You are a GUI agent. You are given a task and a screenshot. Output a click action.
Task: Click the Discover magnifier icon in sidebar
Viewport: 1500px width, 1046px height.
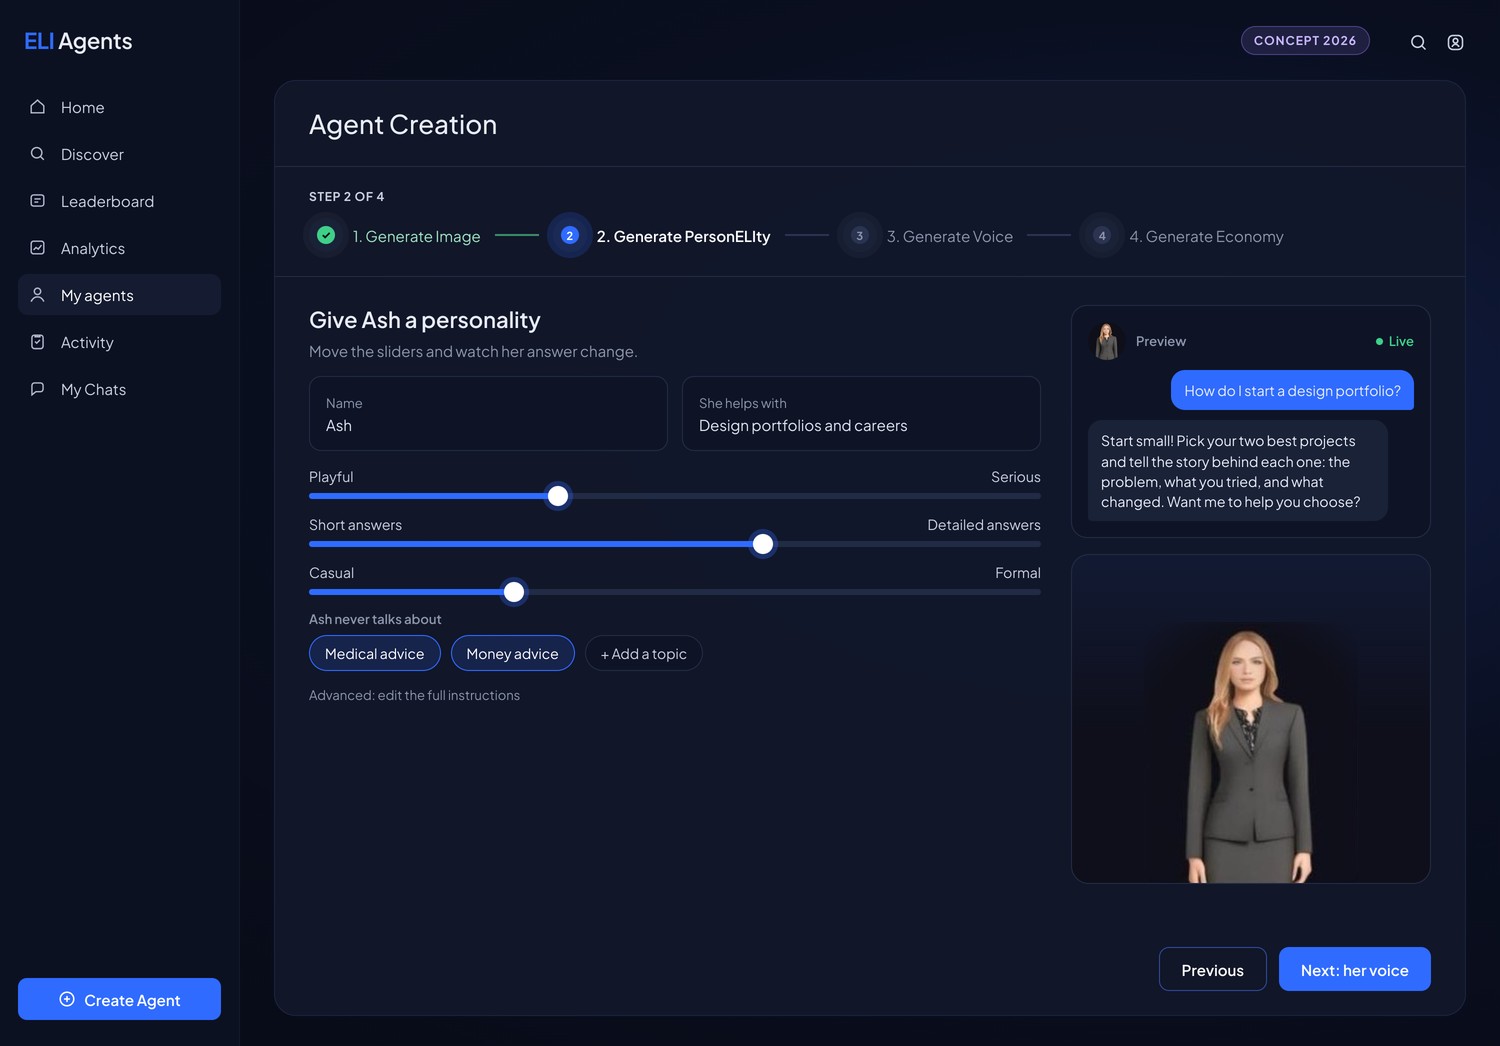point(38,154)
